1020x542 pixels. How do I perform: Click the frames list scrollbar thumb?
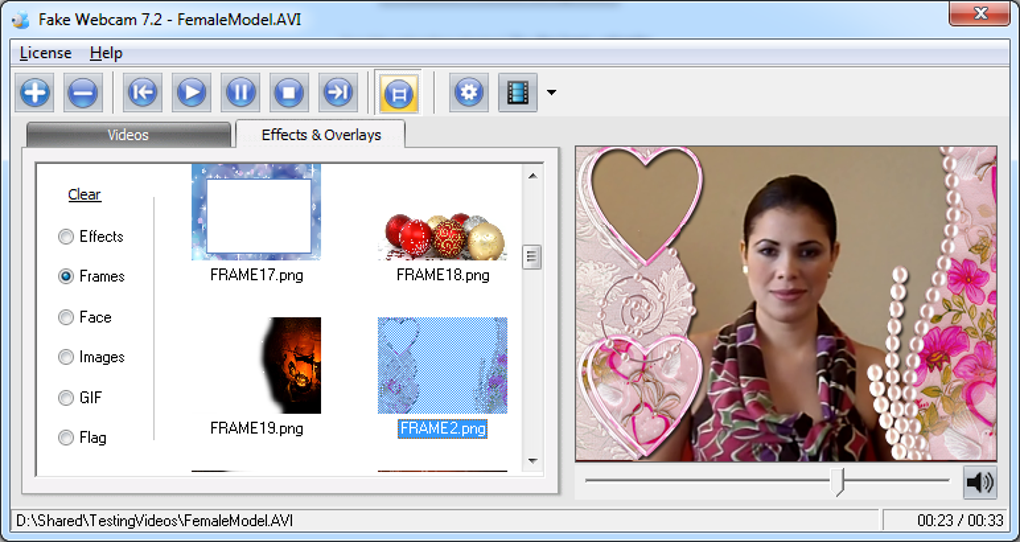click(532, 257)
